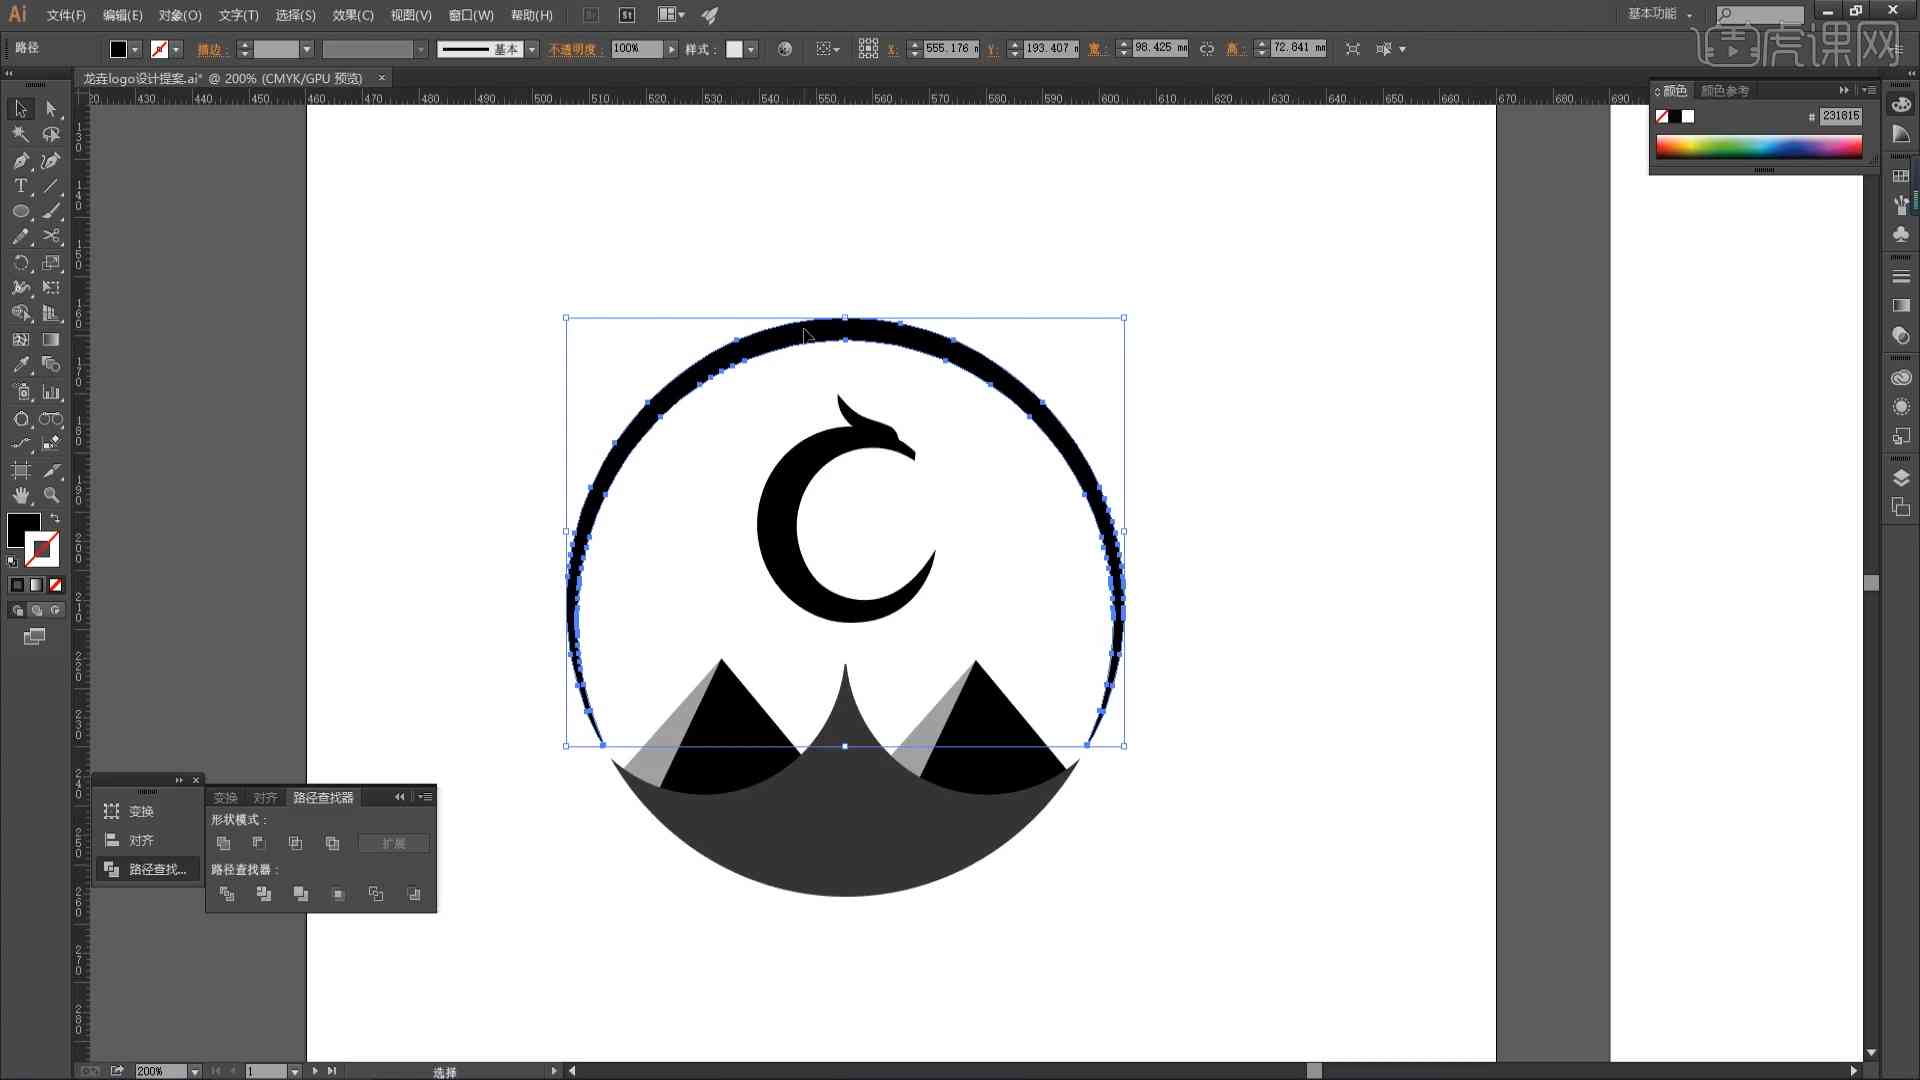
Task: Open the 变换 Transform tab
Action: pyautogui.click(x=224, y=796)
